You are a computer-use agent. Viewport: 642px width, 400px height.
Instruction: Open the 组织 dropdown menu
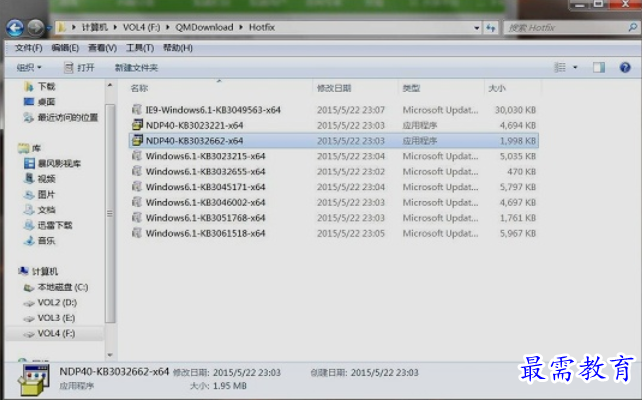tap(29, 67)
